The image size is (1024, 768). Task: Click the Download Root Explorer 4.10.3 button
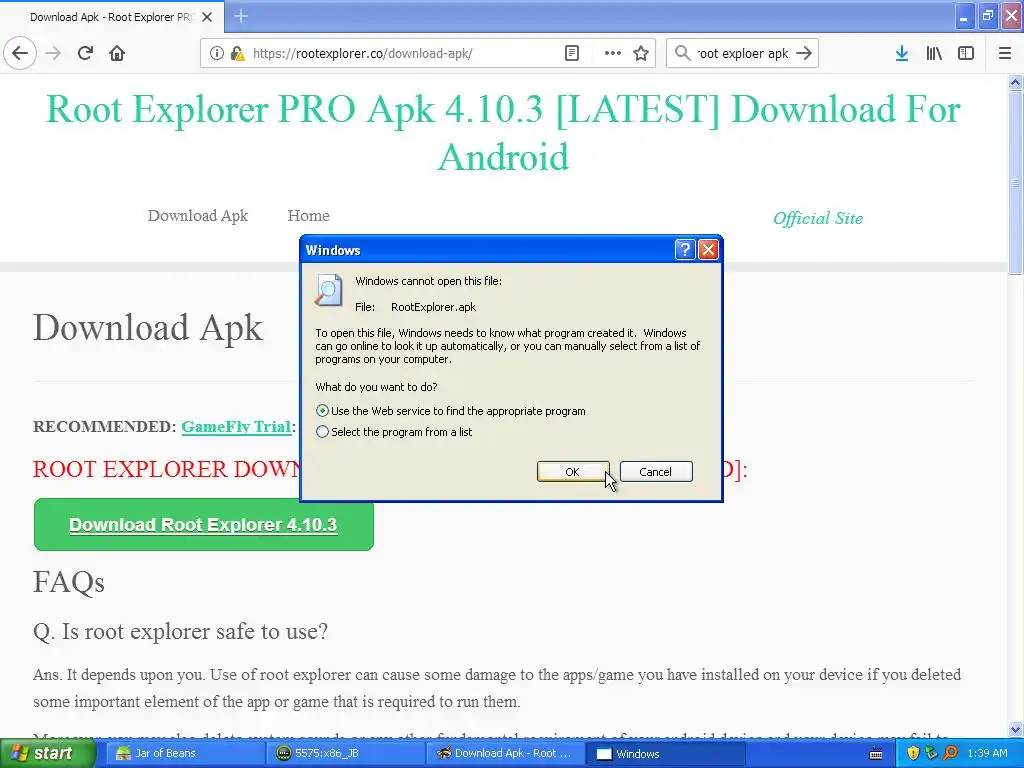203,524
